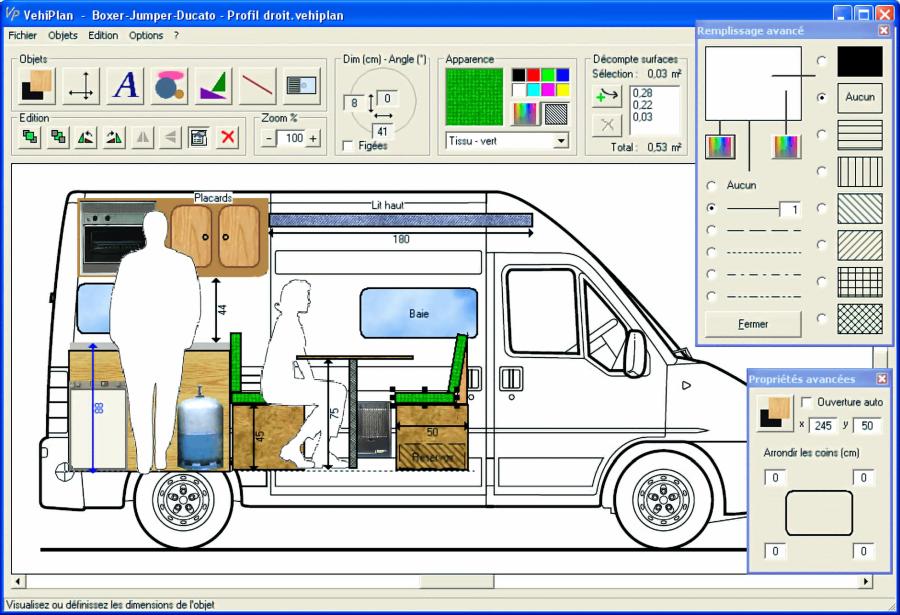Add selected surface to the count
The height and width of the screenshot is (615, 900).
(x=607, y=95)
